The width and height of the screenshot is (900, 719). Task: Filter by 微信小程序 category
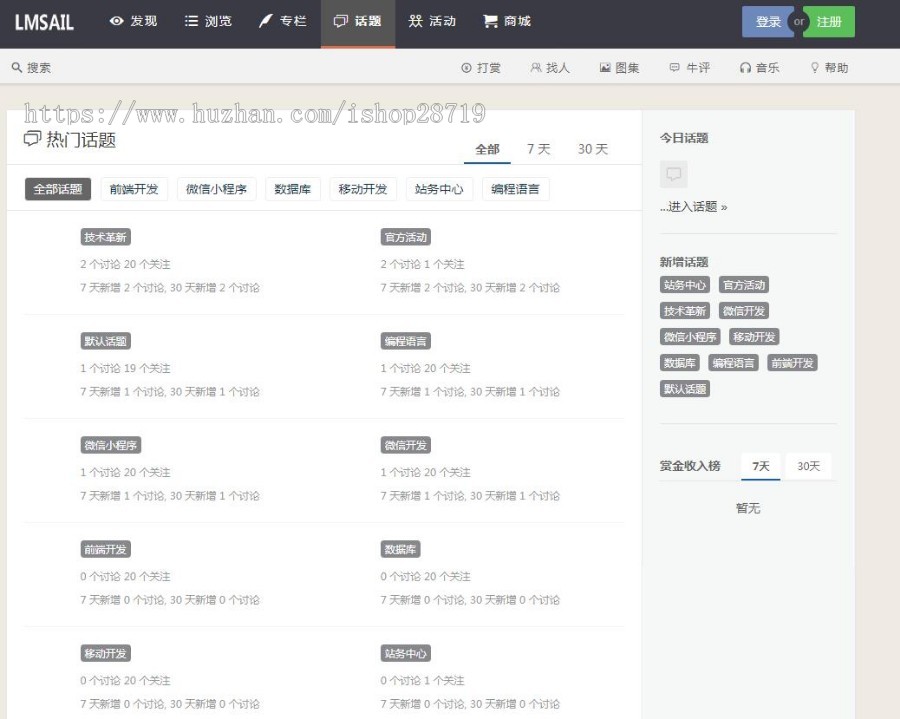[217, 189]
